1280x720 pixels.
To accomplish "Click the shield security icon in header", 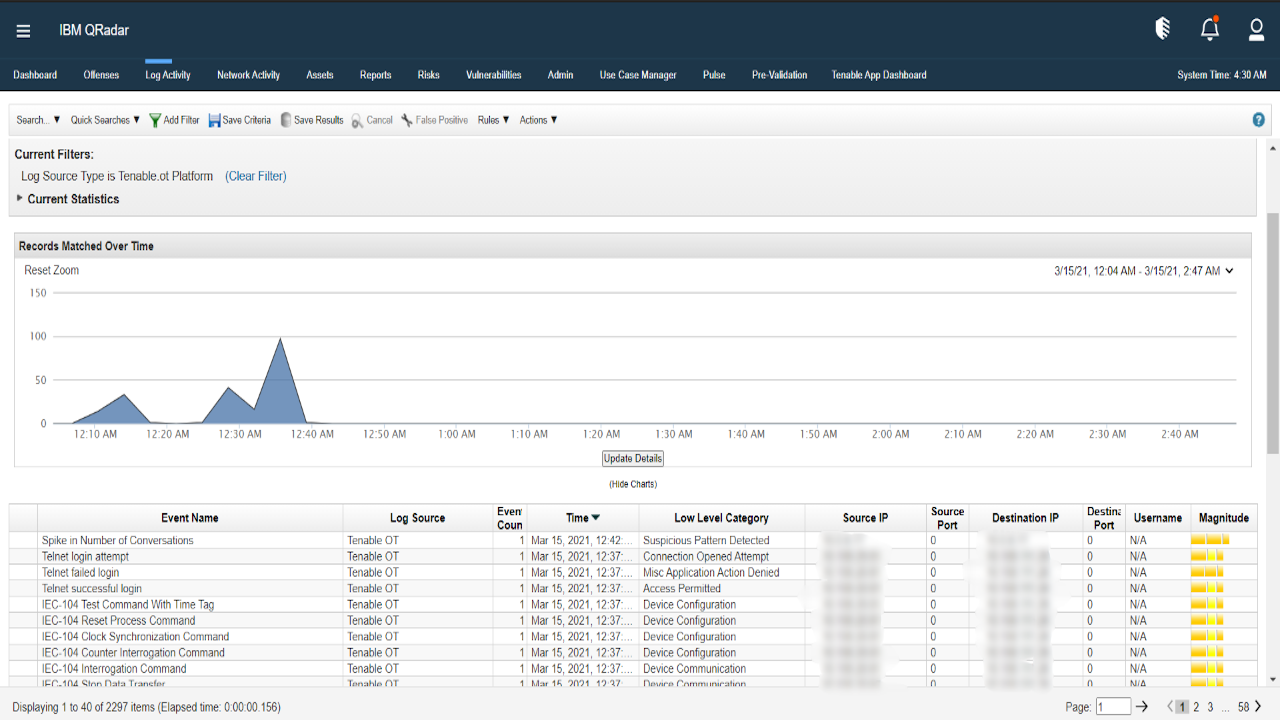I will pyautogui.click(x=1163, y=29).
